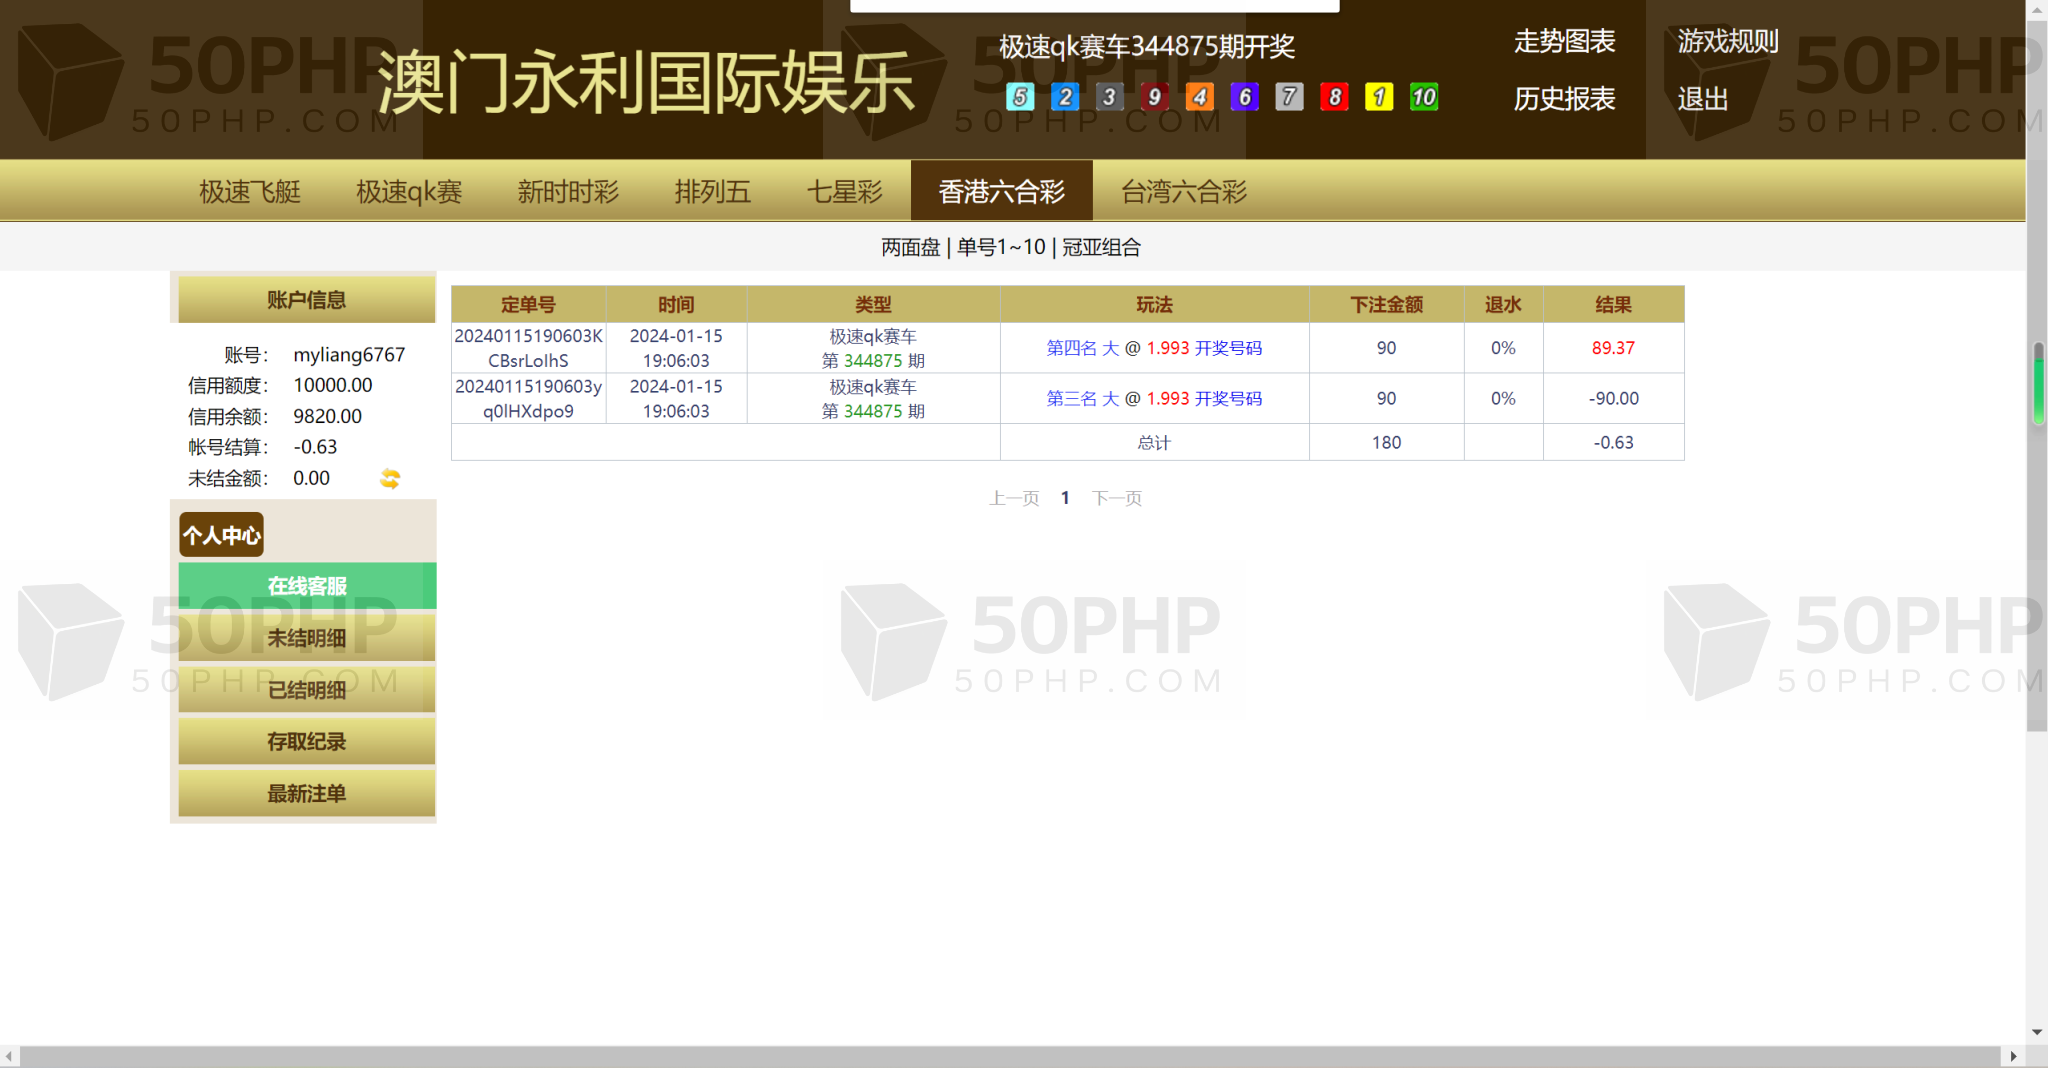The width and height of the screenshot is (2048, 1068).
Task: Open the 极速飞艇 game tab
Action: pos(250,191)
